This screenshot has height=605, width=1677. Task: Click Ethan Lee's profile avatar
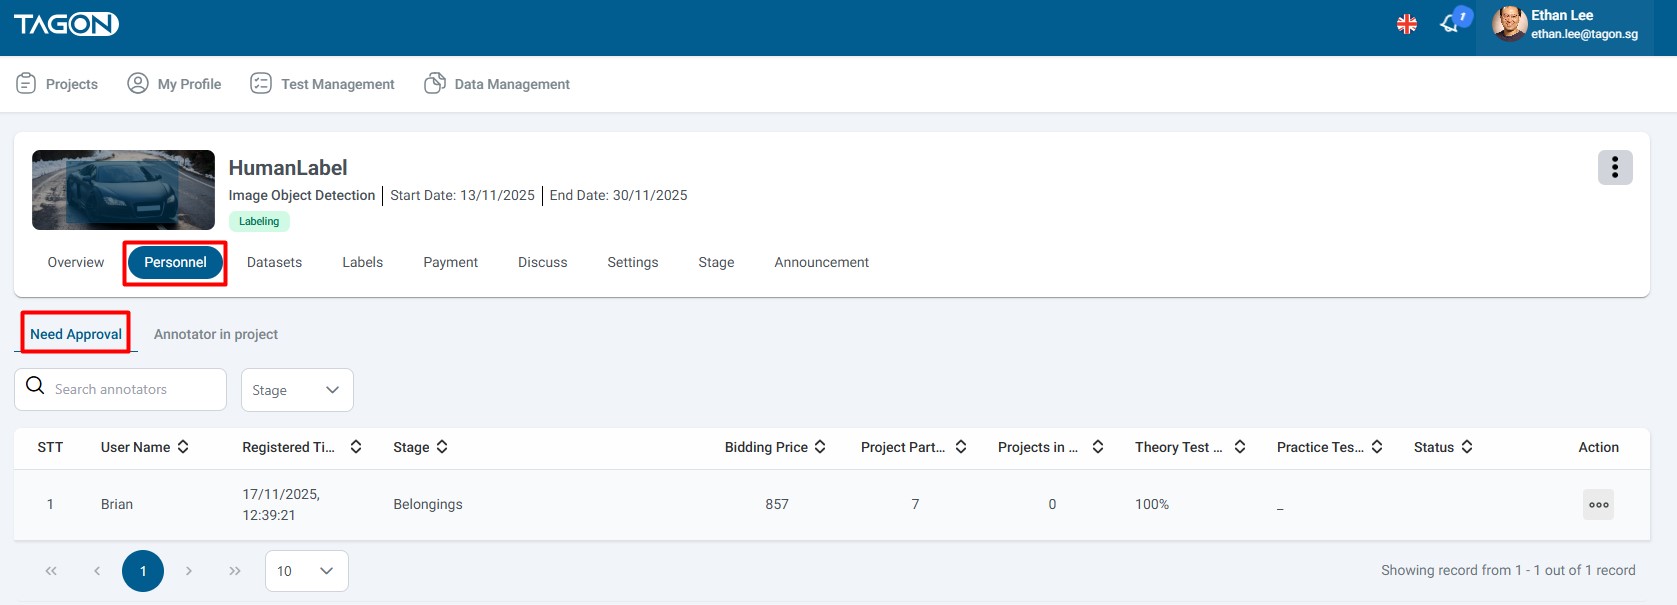point(1508,24)
